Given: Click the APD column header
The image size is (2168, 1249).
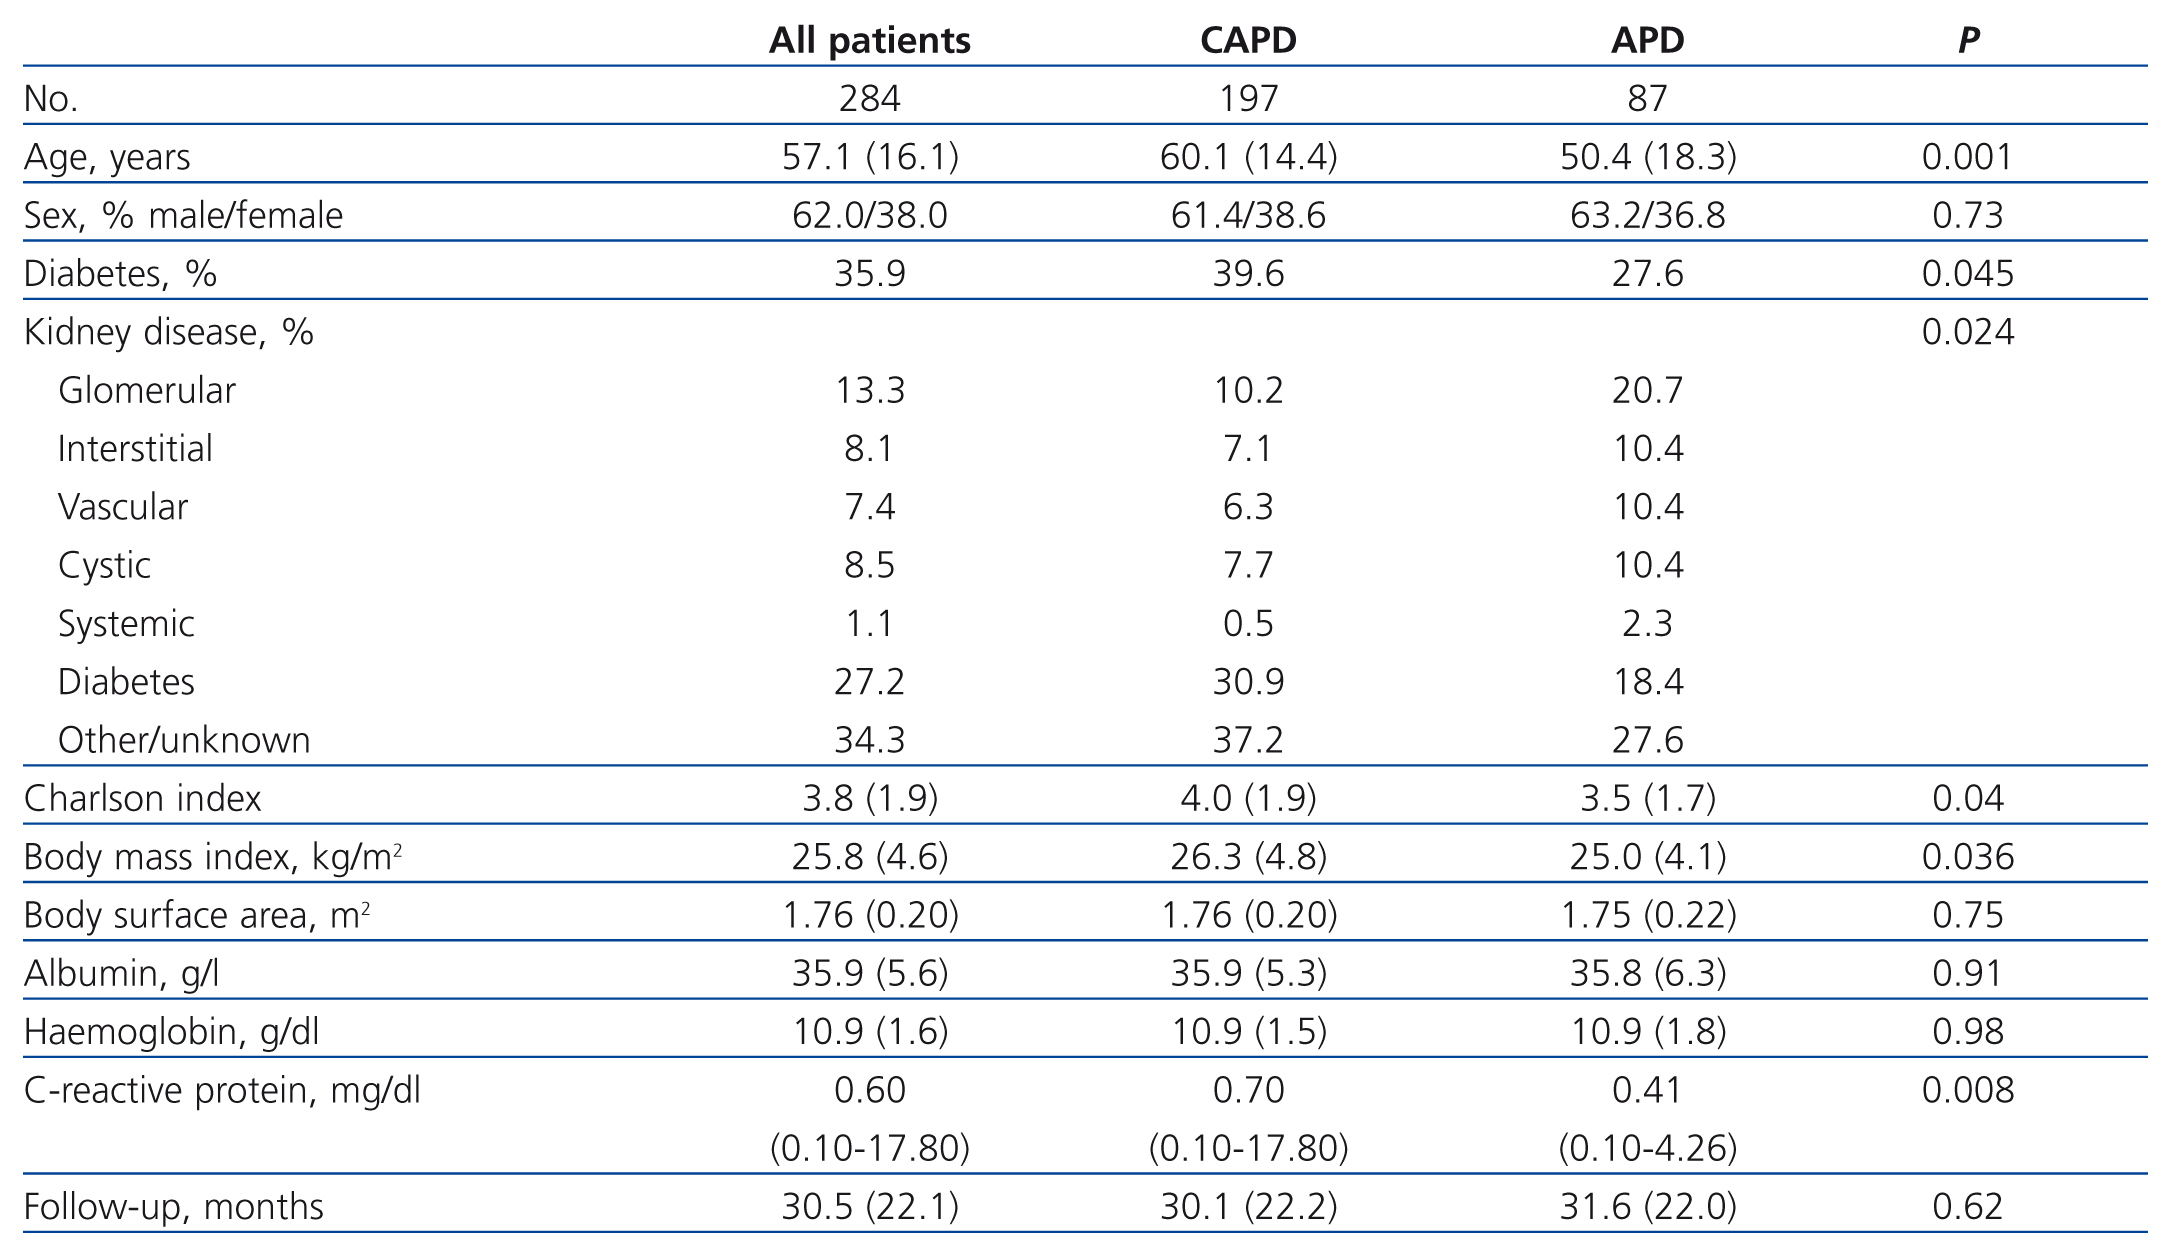Looking at the screenshot, I should click(1647, 40).
